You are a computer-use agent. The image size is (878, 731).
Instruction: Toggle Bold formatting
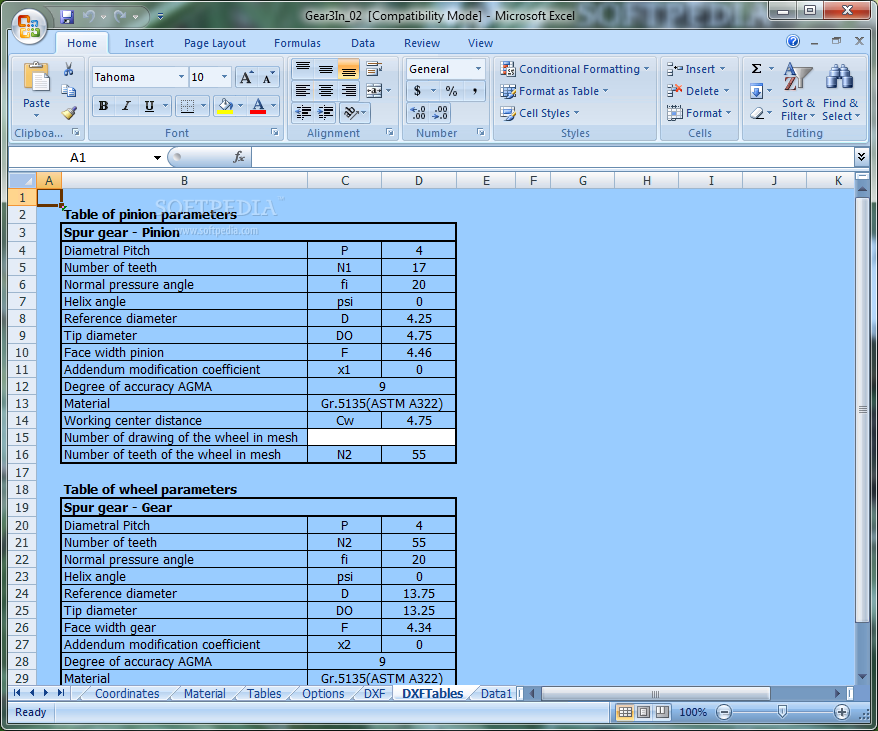[x=104, y=106]
